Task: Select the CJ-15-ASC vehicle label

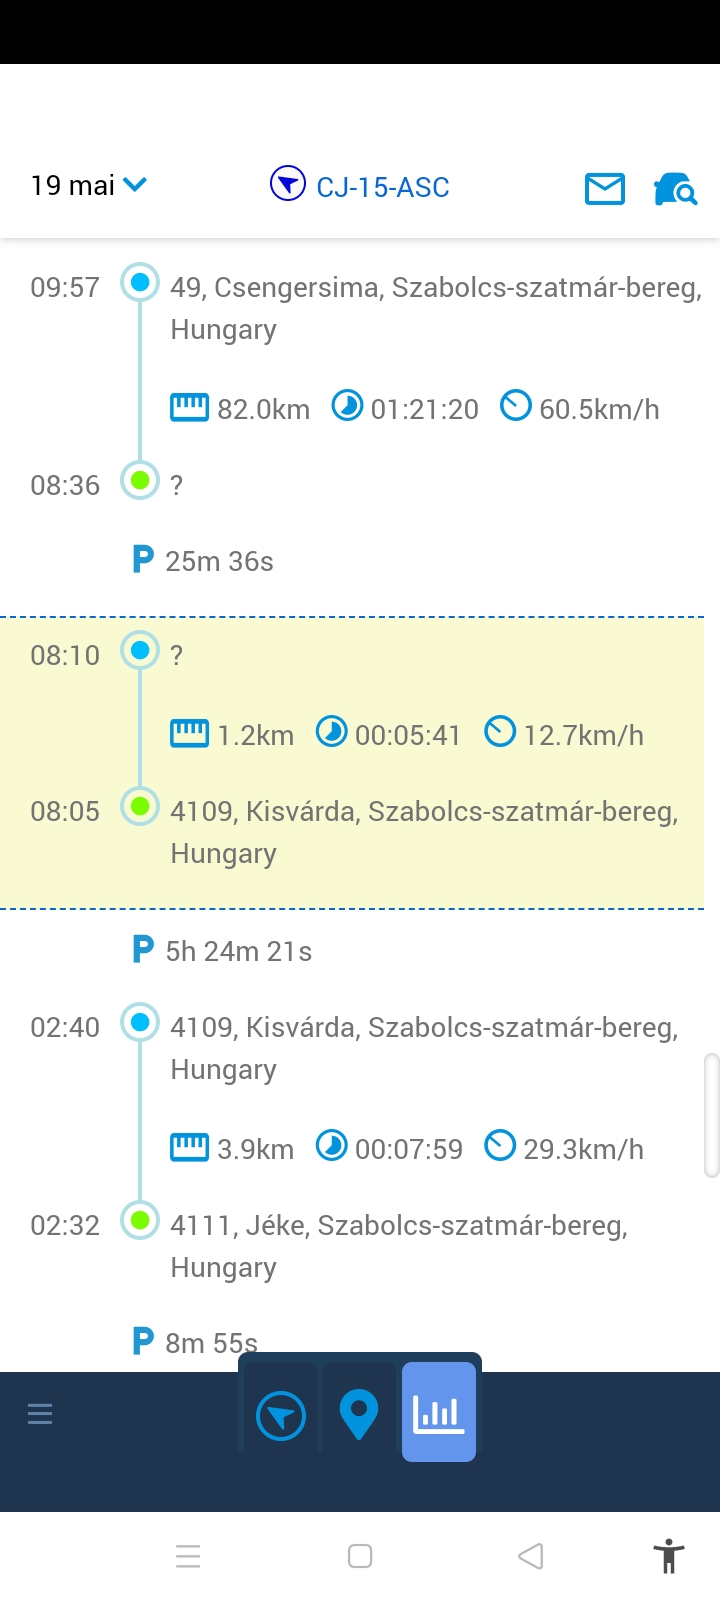Action: (383, 187)
